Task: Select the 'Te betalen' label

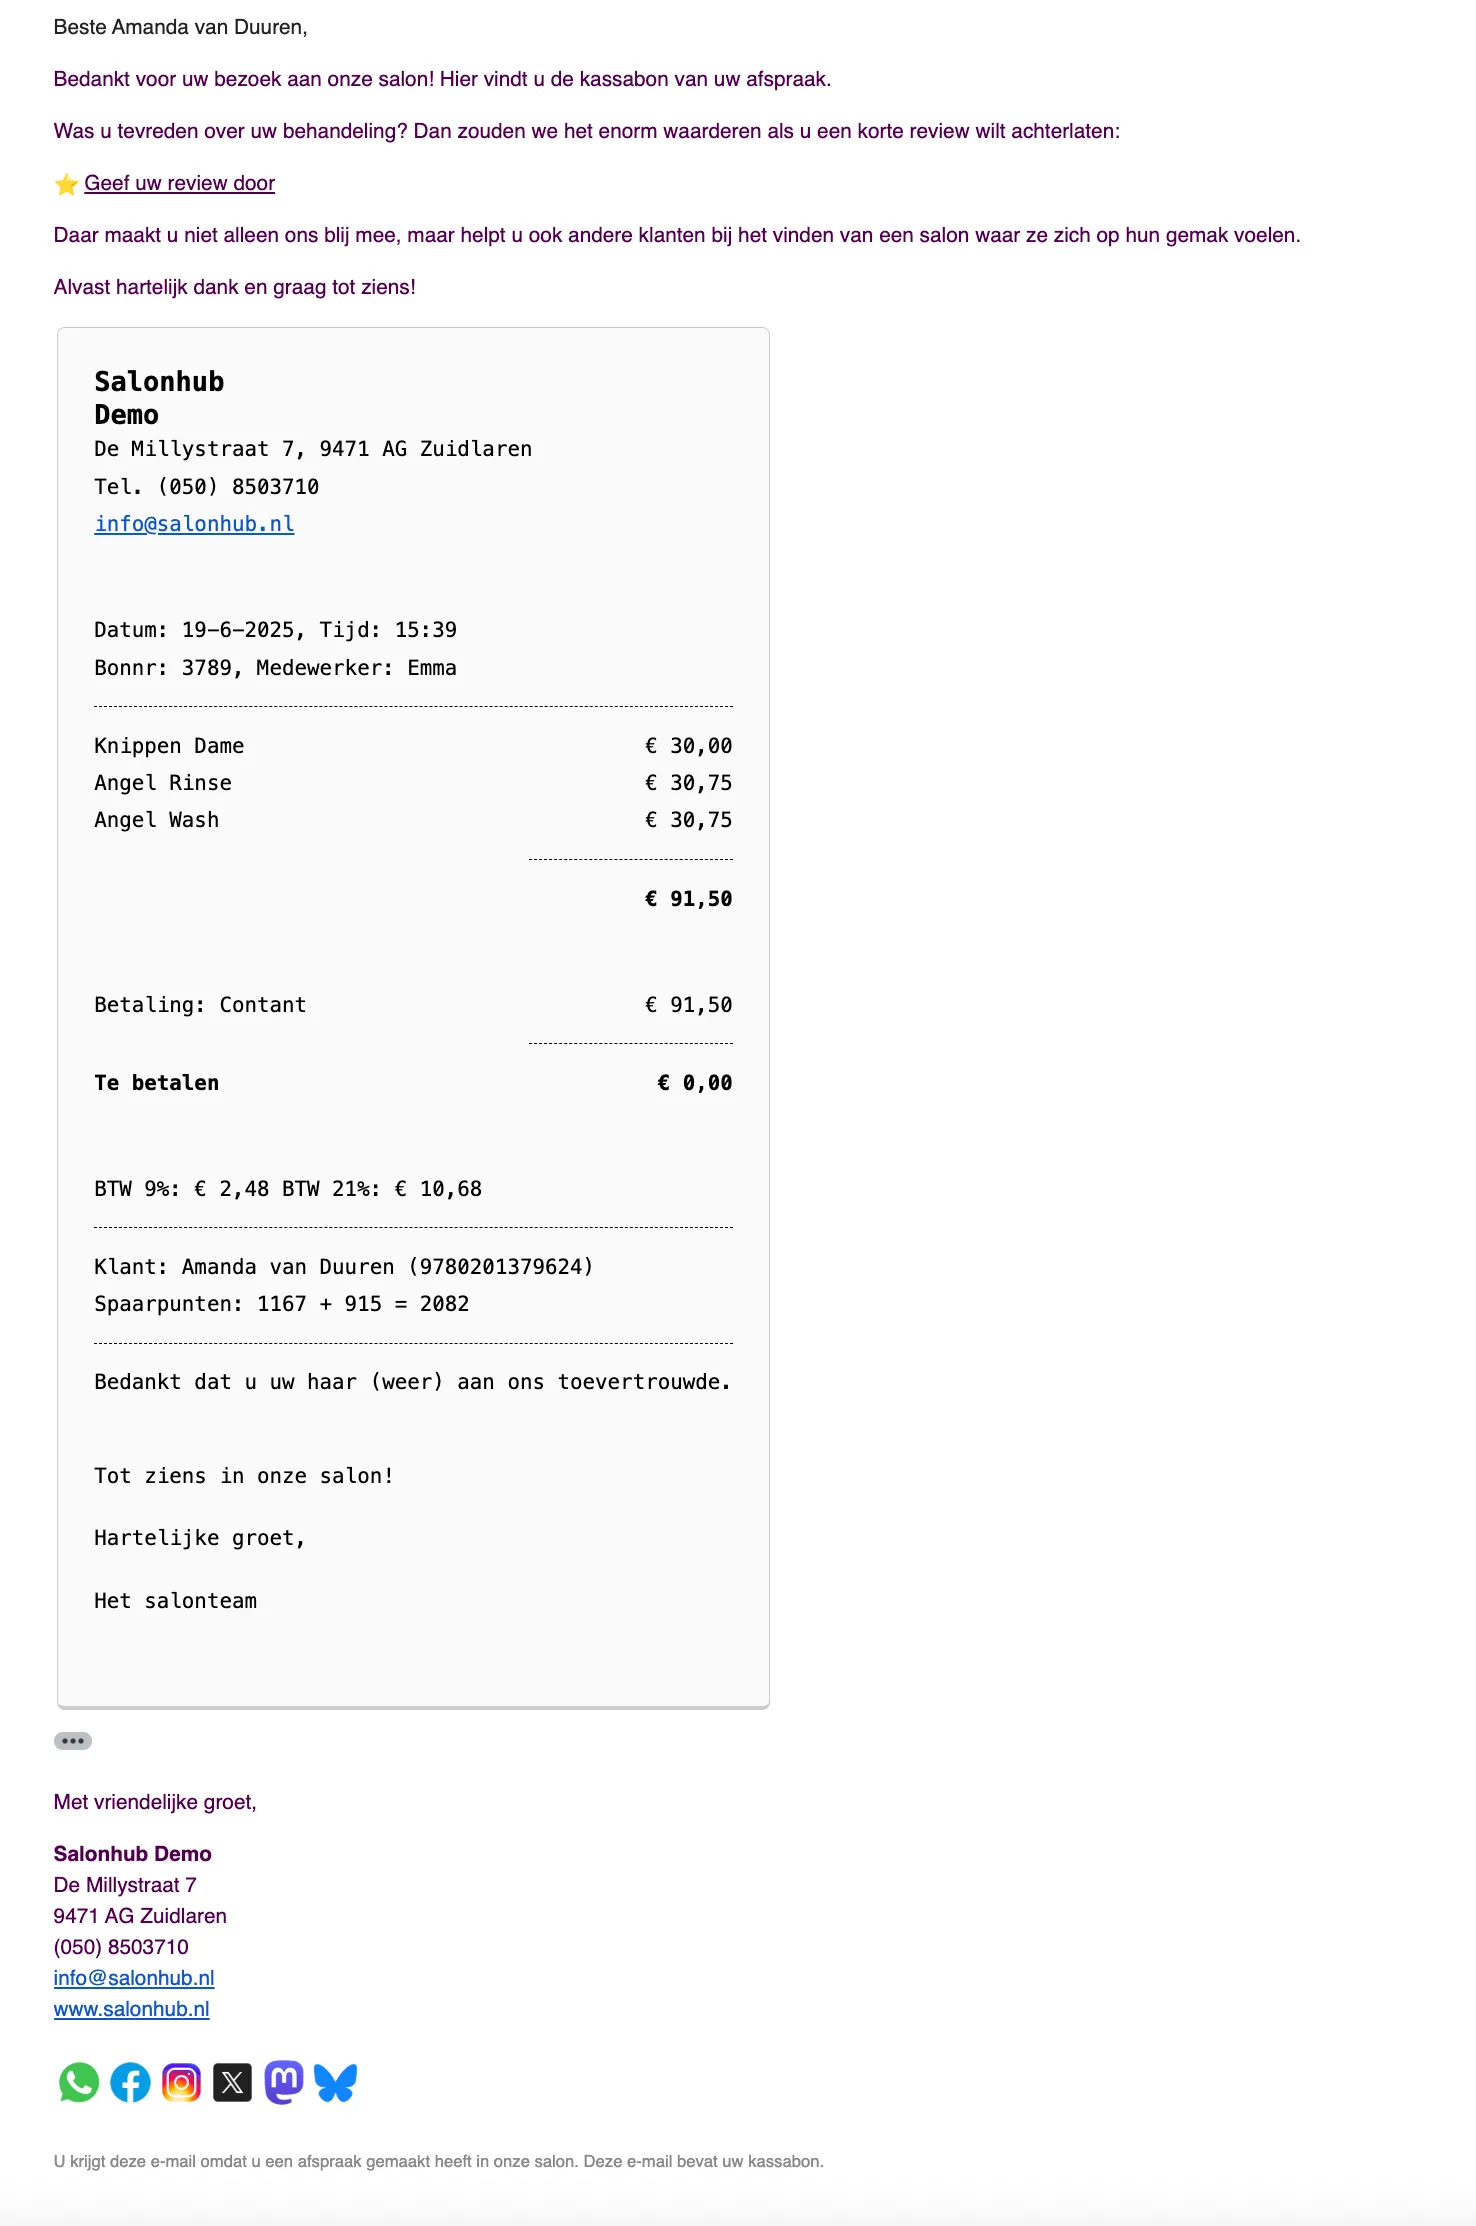Action: click(x=156, y=1083)
